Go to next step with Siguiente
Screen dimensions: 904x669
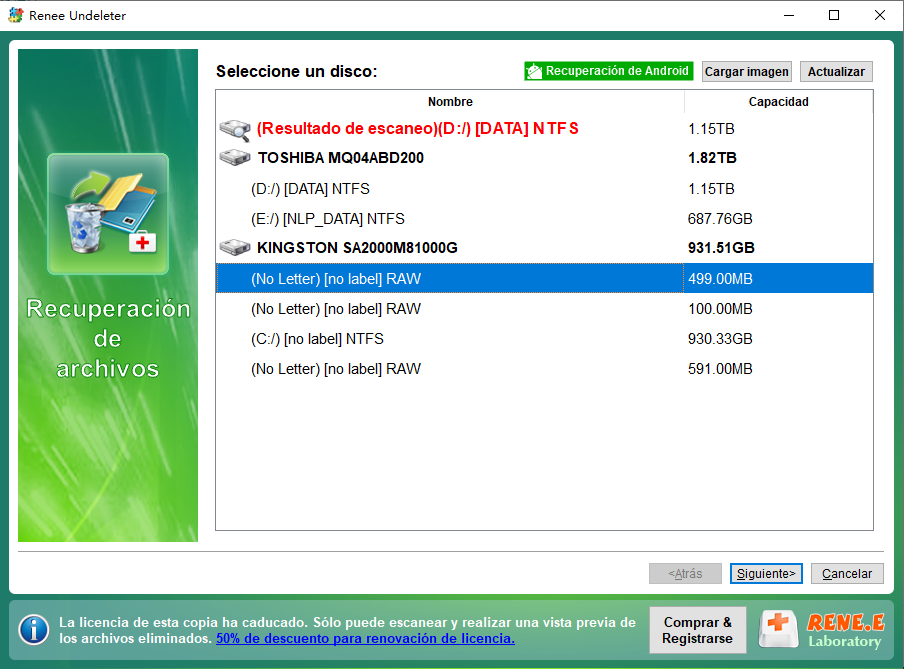[x=766, y=573]
